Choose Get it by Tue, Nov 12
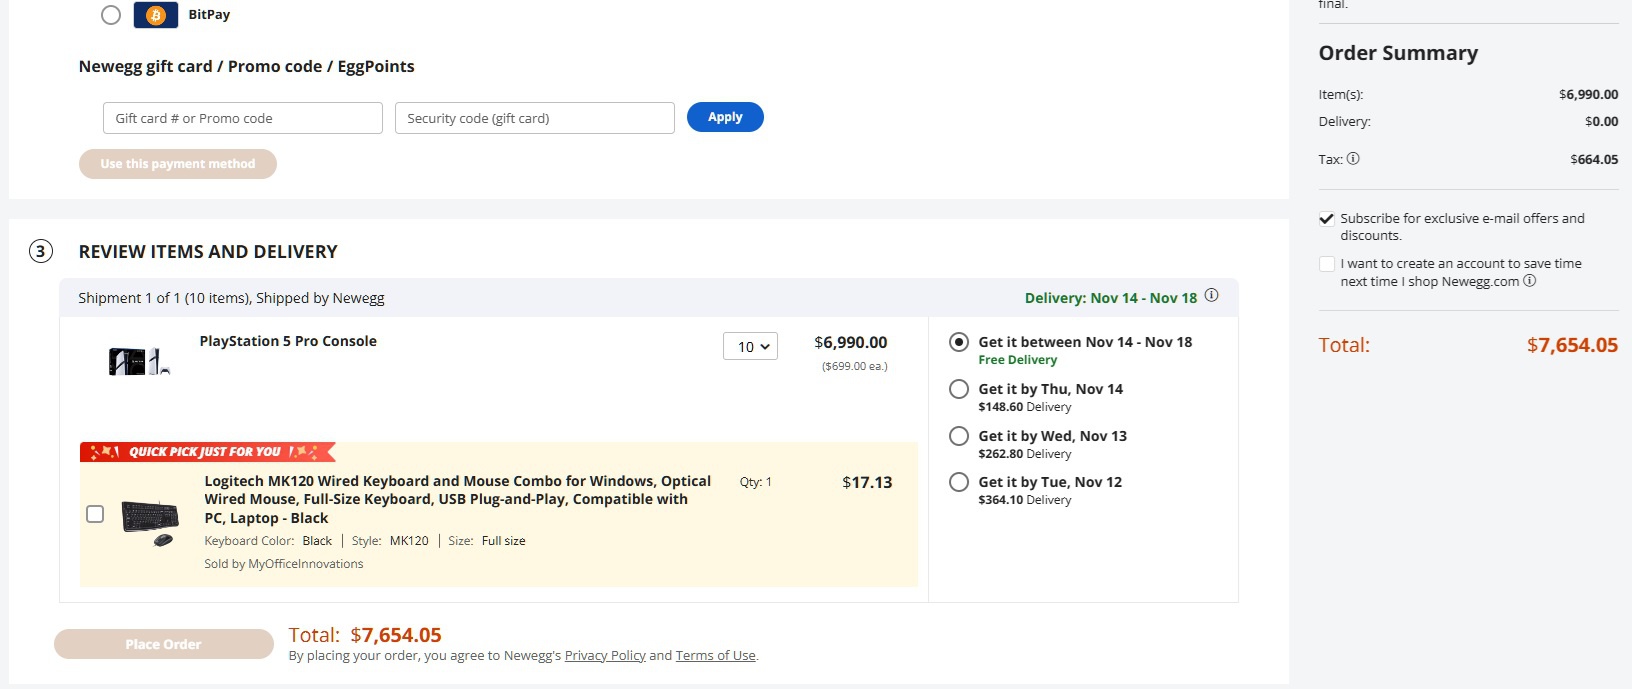Viewport: 1632px width, 689px height. click(x=959, y=482)
